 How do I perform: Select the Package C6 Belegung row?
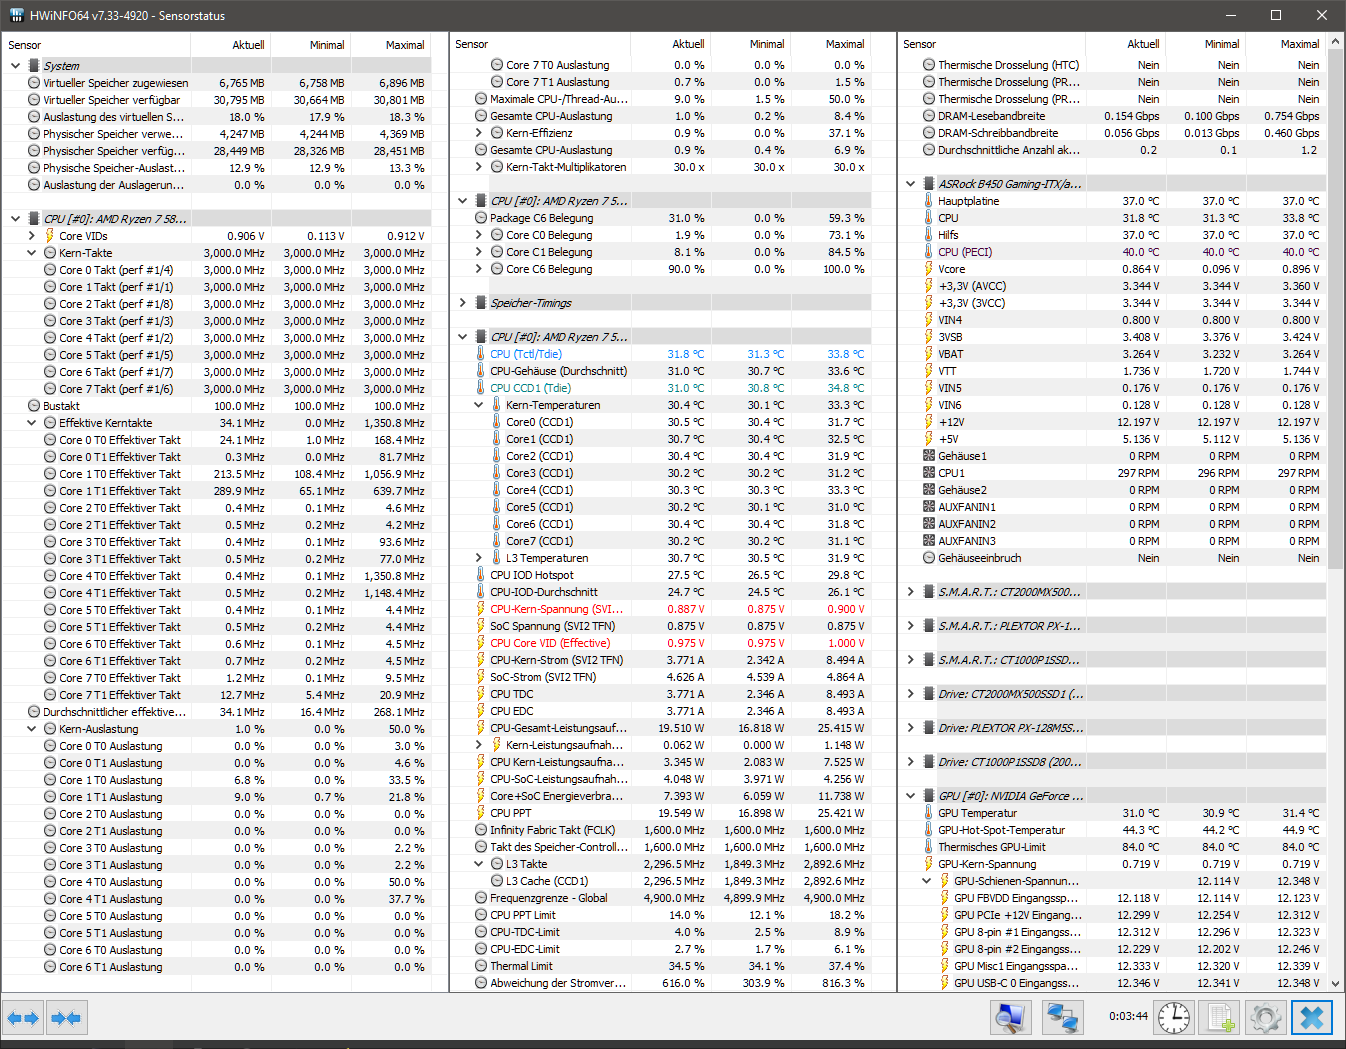pos(661,218)
